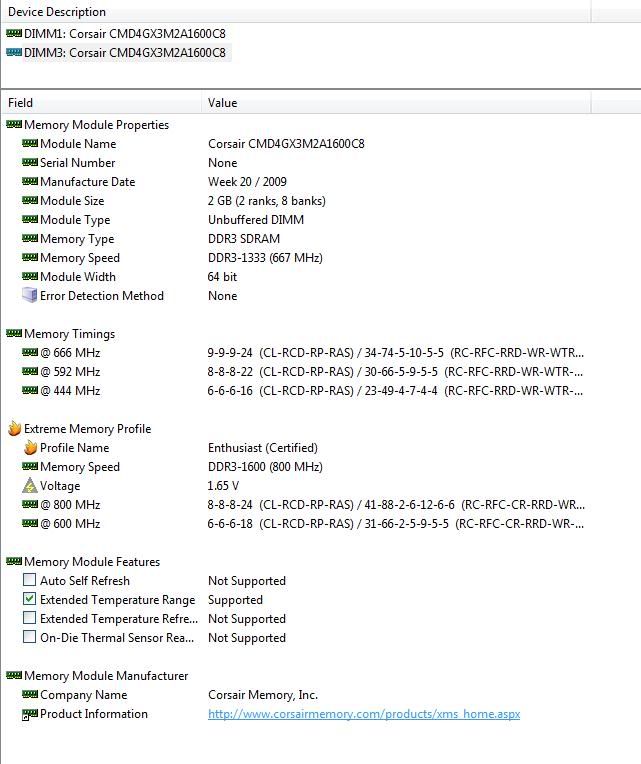Image resolution: width=641 pixels, height=764 pixels.
Task: Click Memory Module Features section icon
Action: (14, 561)
